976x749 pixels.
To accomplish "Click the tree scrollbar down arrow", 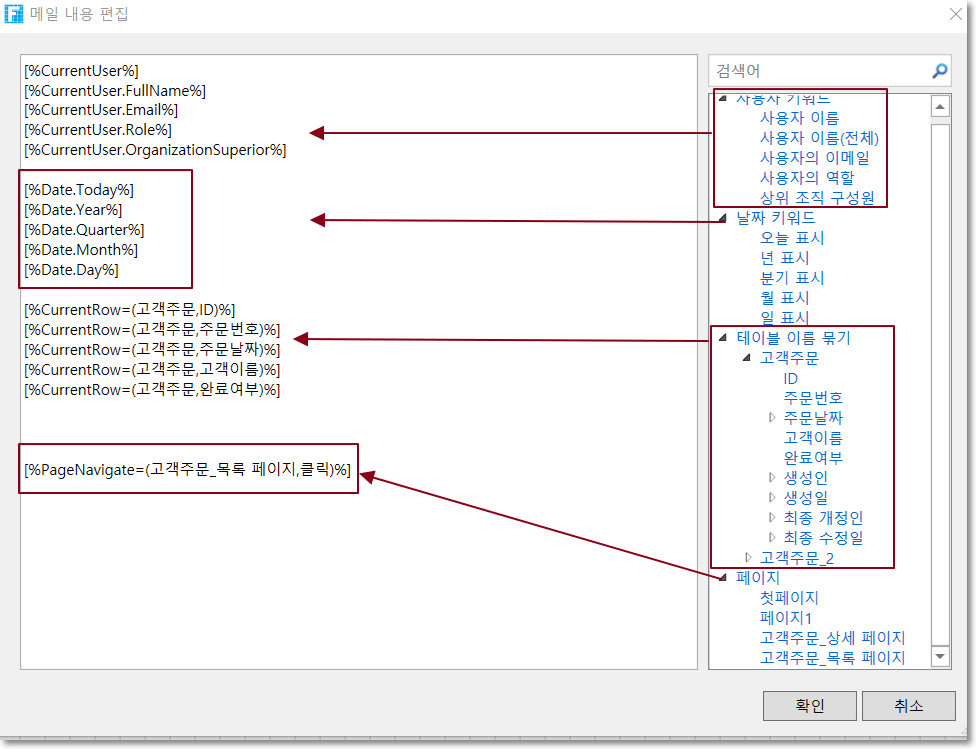I will pyautogui.click(x=940, y=656).
